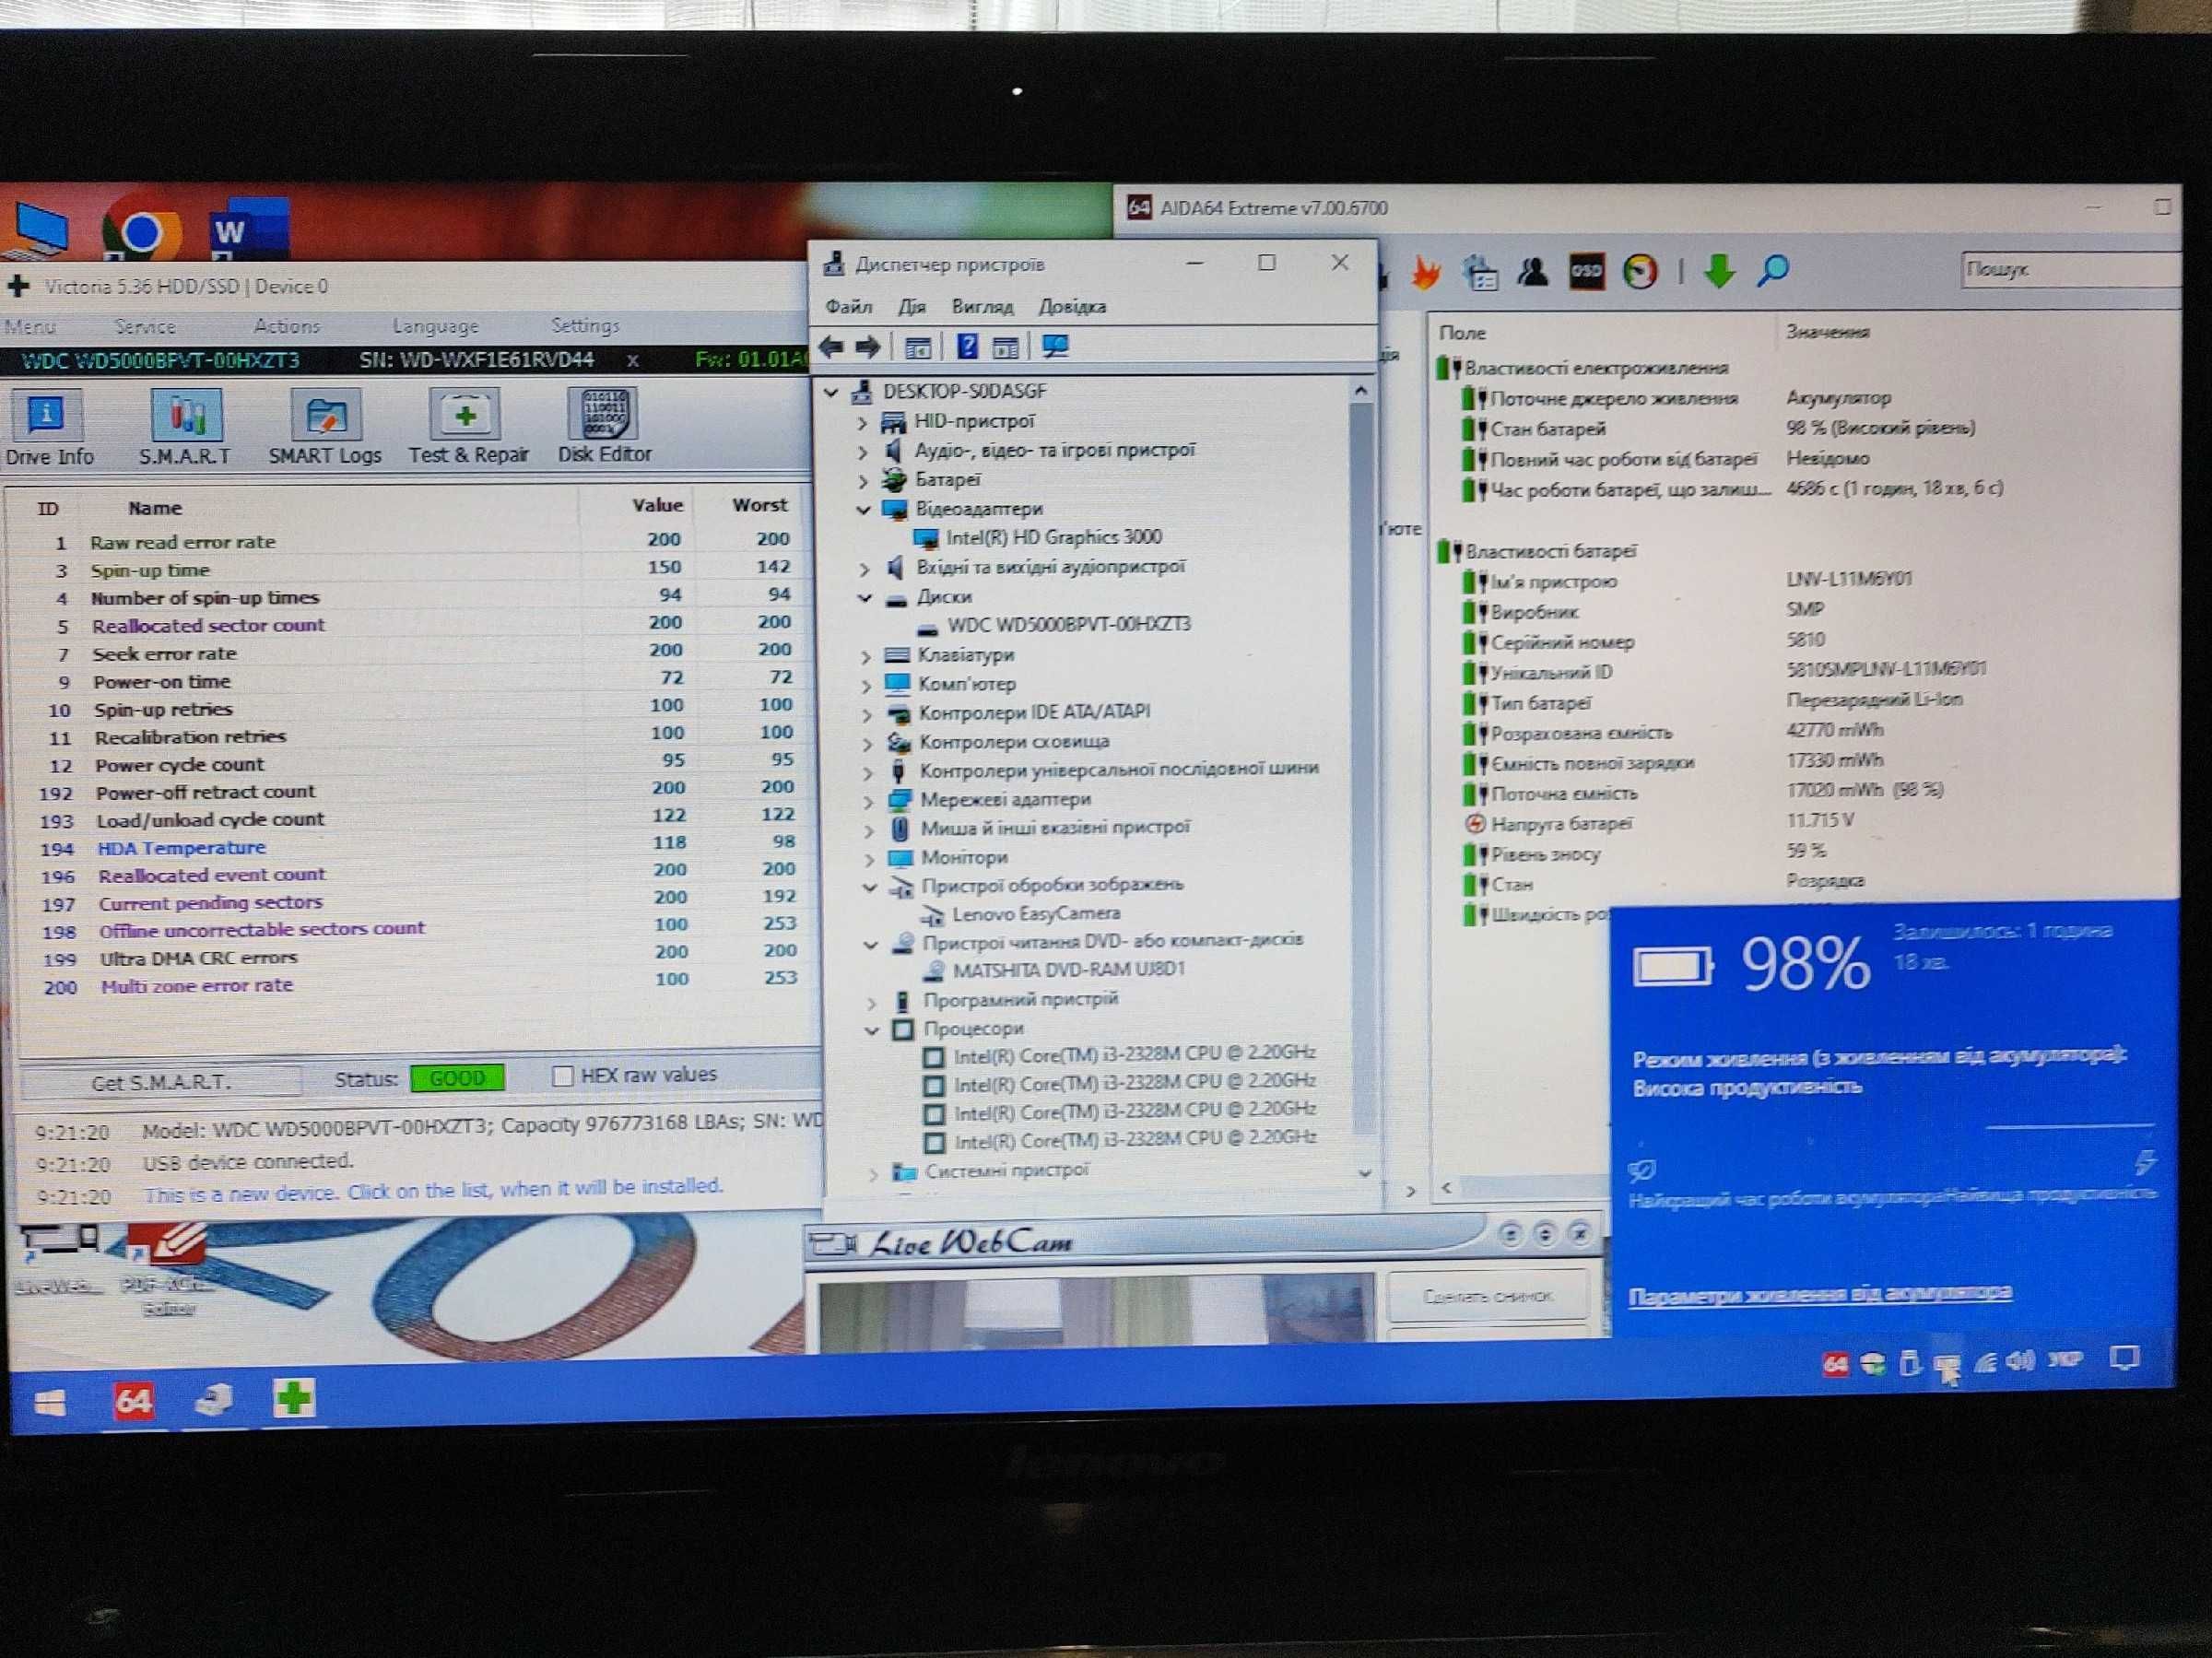Open the Disk Editor in Victoria

[604, 428]
